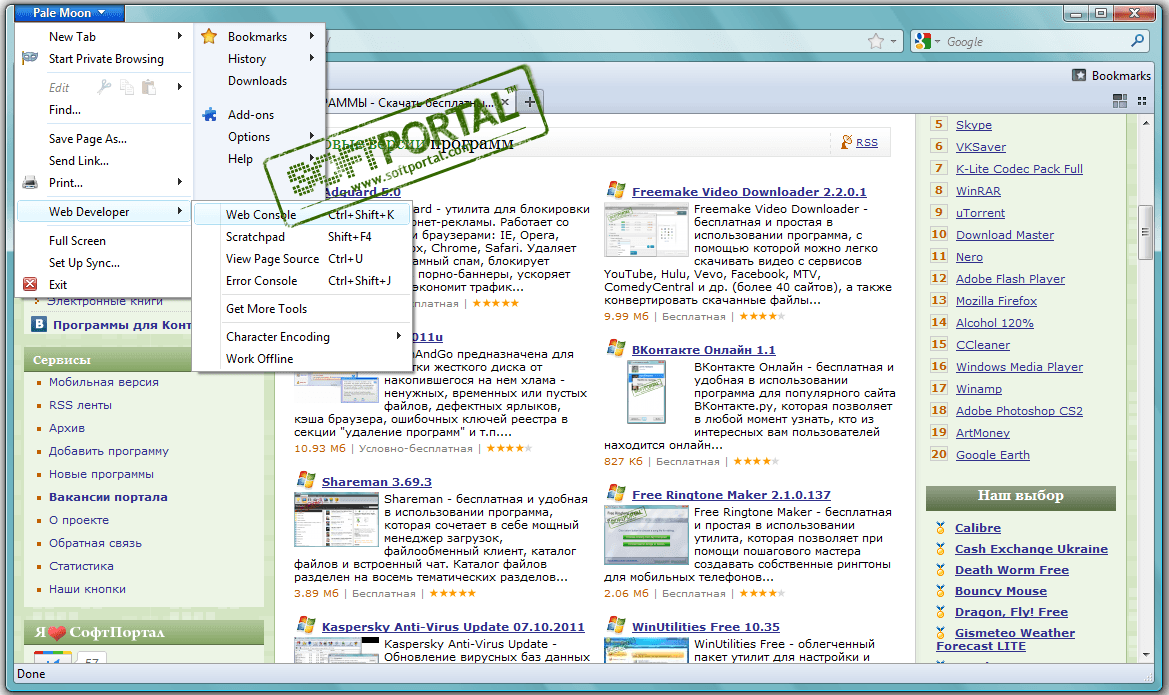Open the Shareman 3.69.3 link
This screenshot has height=695, width=1169.
[x=376, y=482]
